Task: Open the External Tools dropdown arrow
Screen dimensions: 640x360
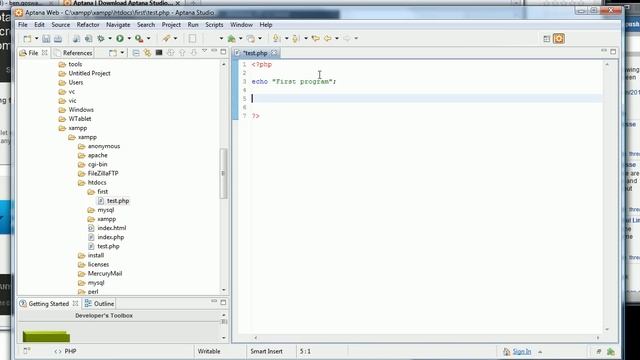Action: click(149, 38)
